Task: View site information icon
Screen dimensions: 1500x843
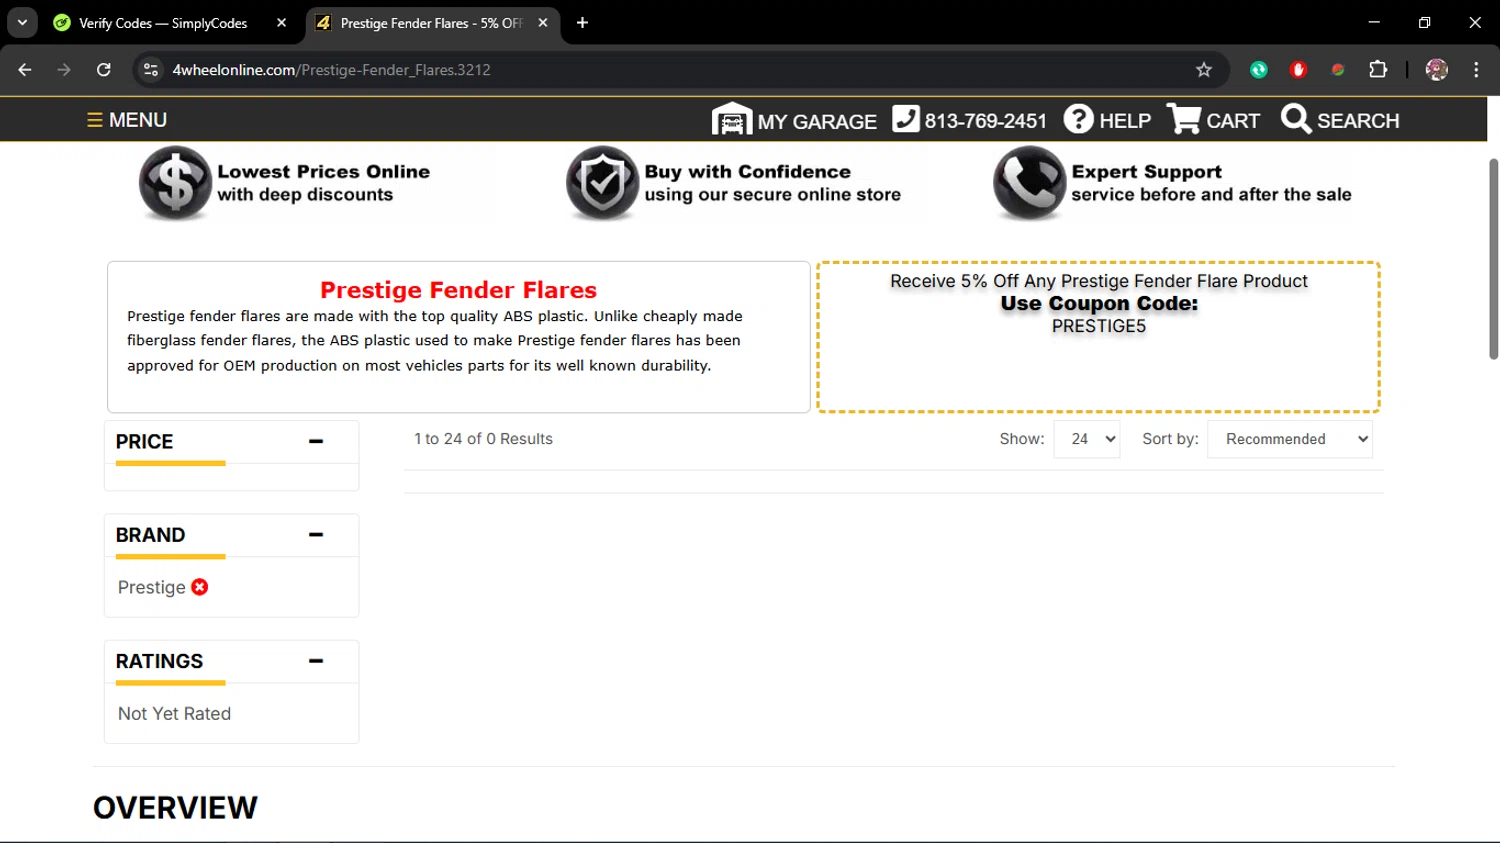Action: [x=151, y=70]
